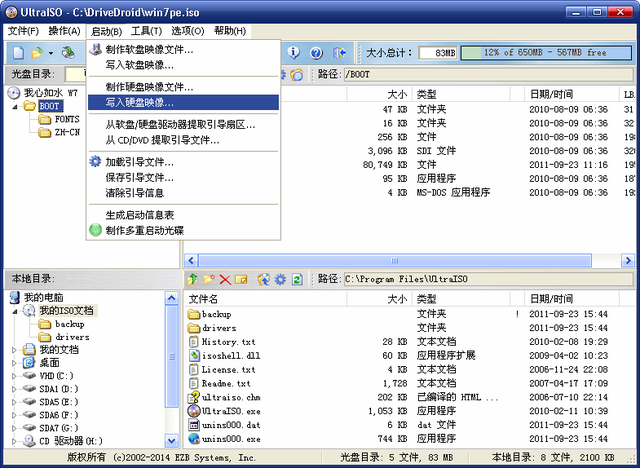
Task: Click the blue question-mark help icon
Action: coord(316,53)
